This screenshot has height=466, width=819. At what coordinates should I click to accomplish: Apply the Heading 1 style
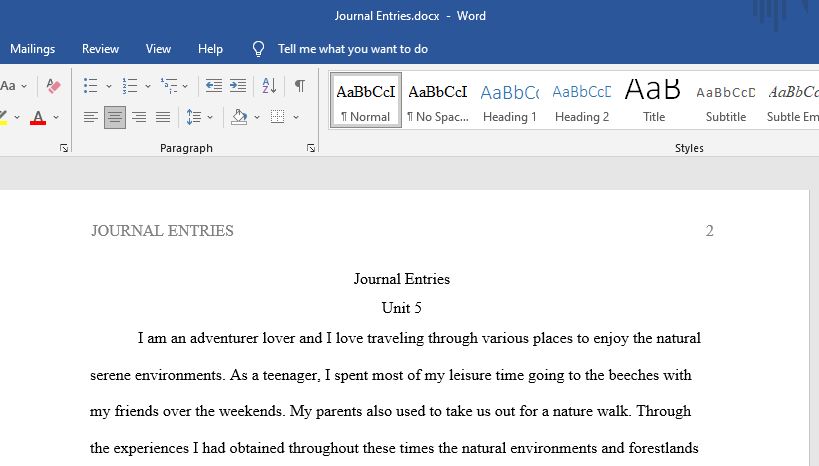pos(510,100)
